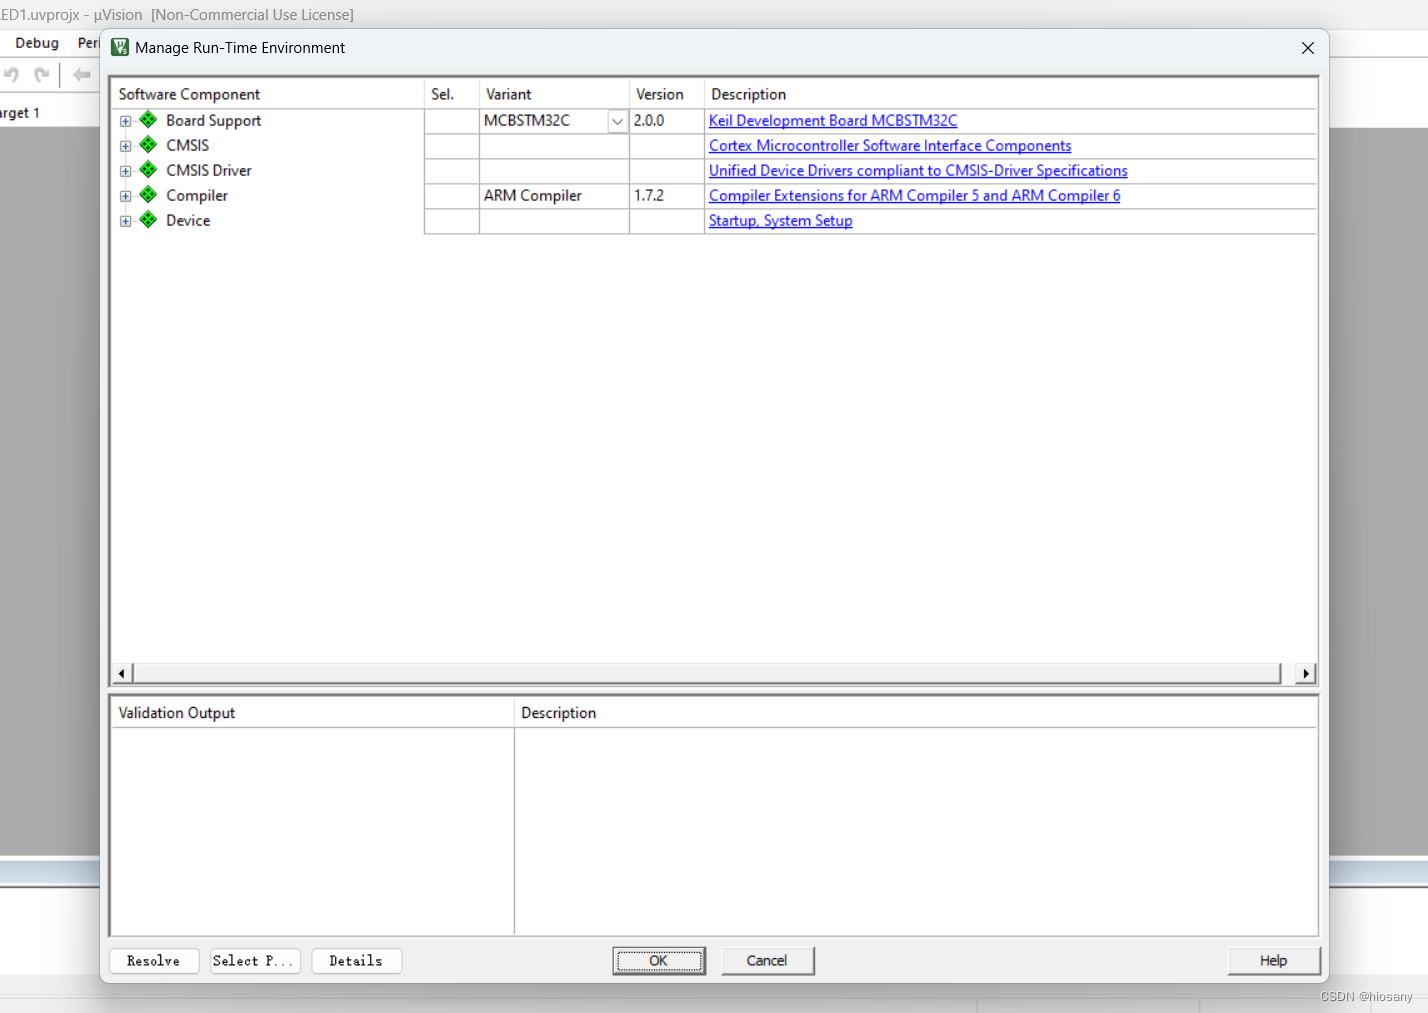Image resolution: width=1428 pixels, height=1013 pixels.
Task: Select the CMSIS row label
Action: pyautogui.click(x=188, y=145)
